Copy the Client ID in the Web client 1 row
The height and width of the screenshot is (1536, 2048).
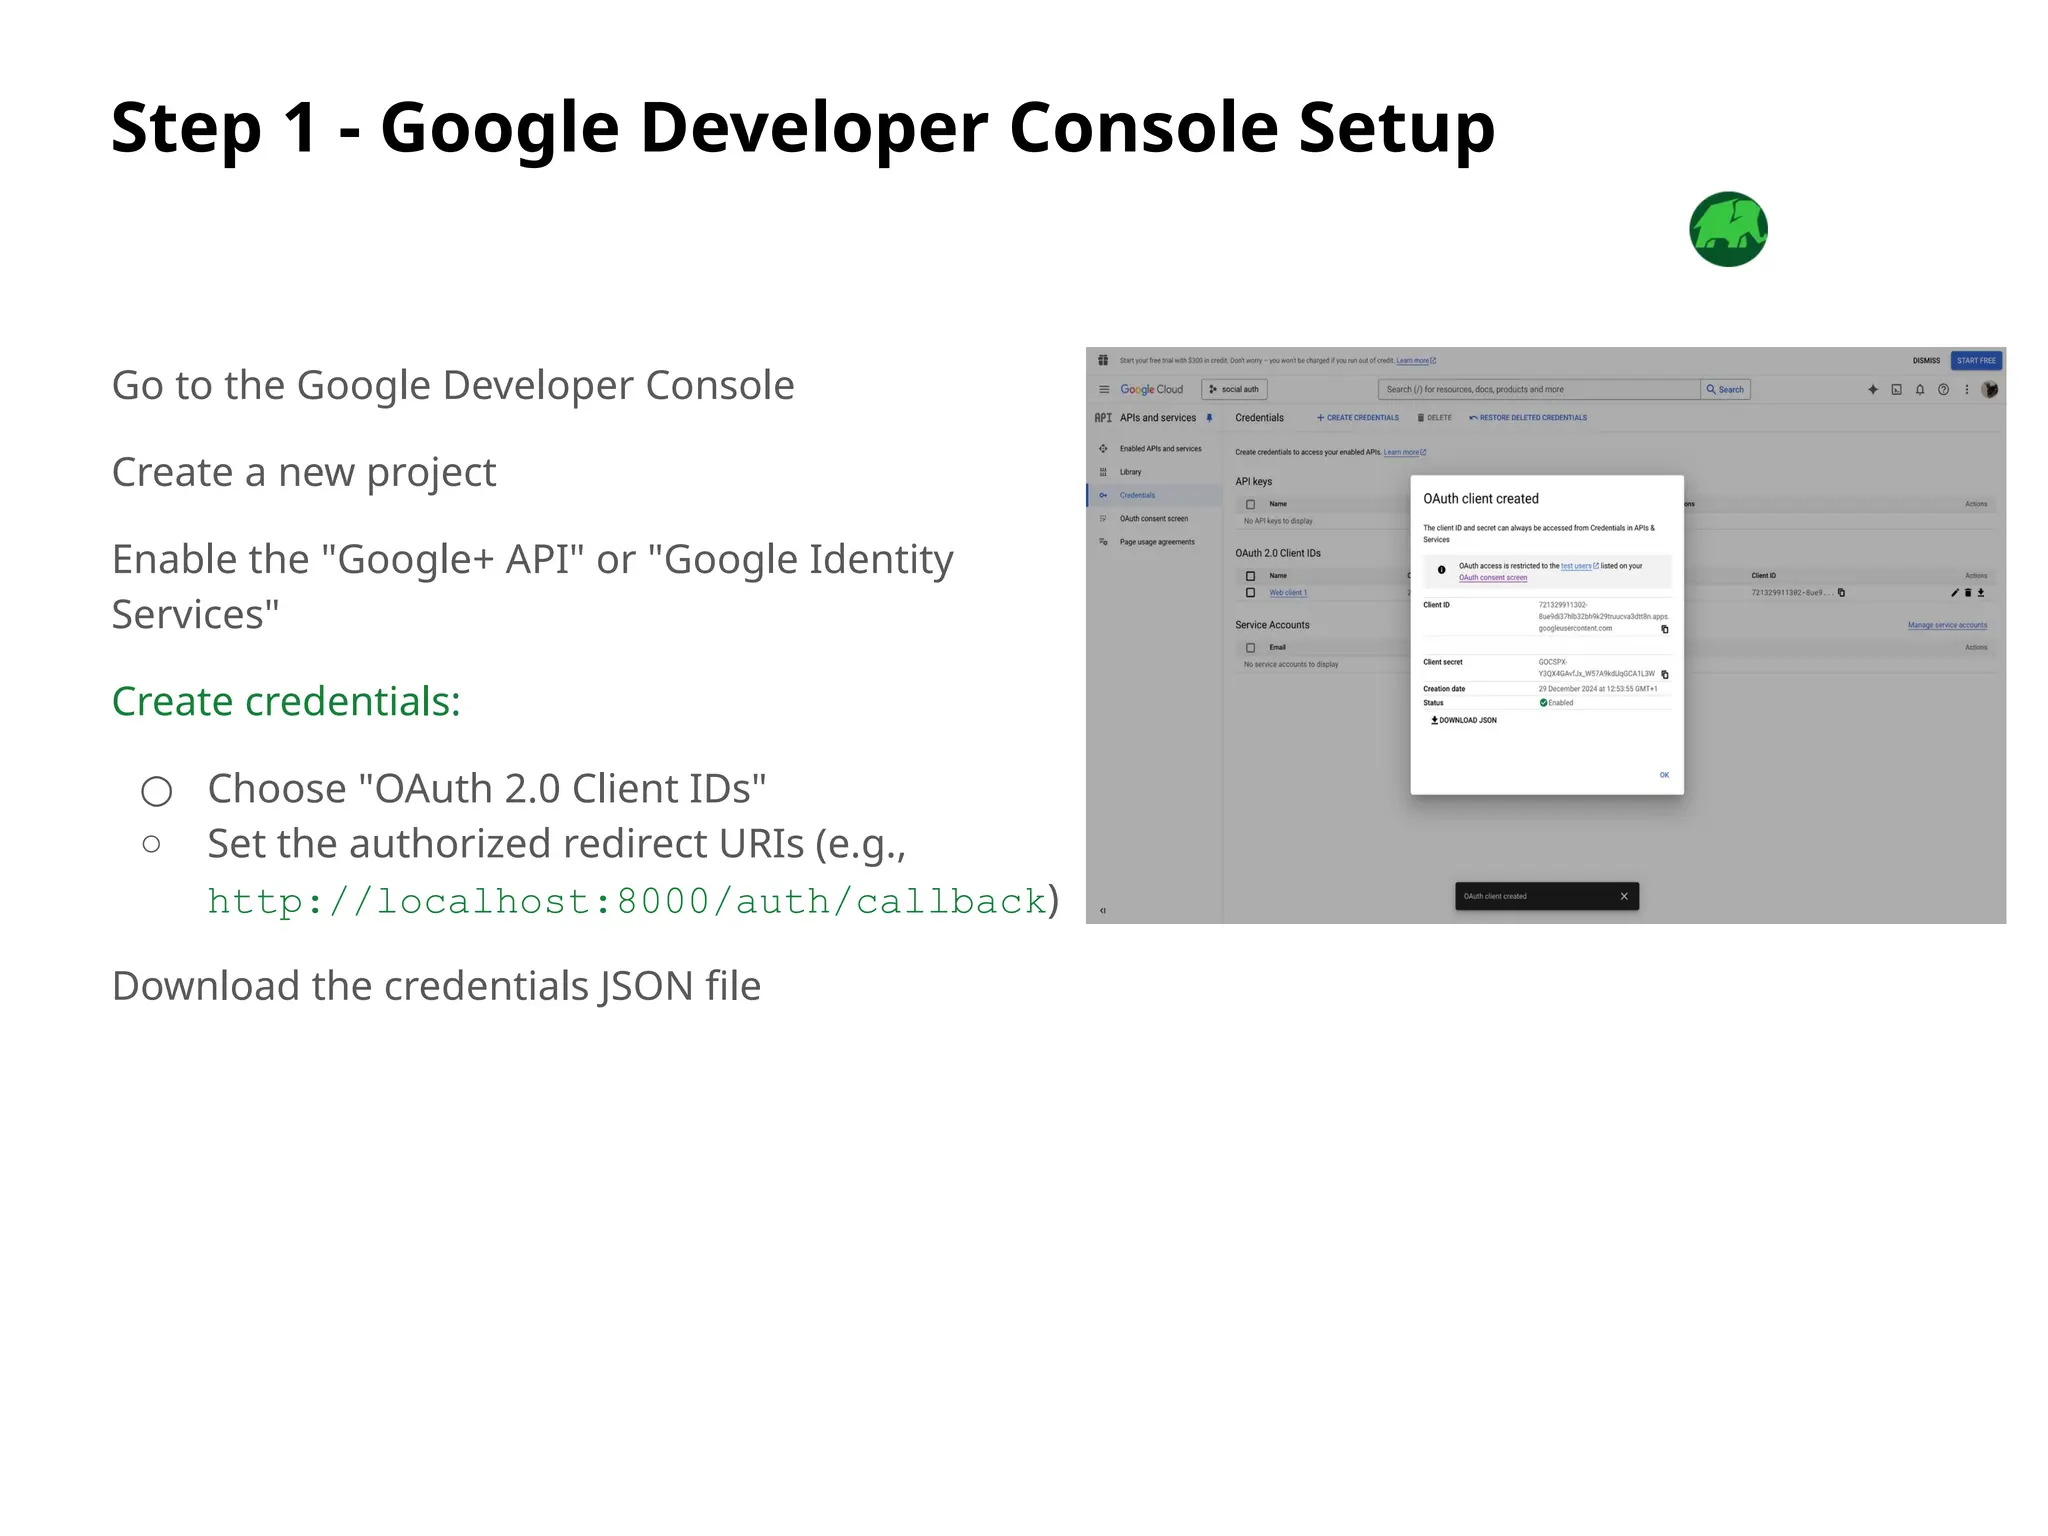[1841, 592]
